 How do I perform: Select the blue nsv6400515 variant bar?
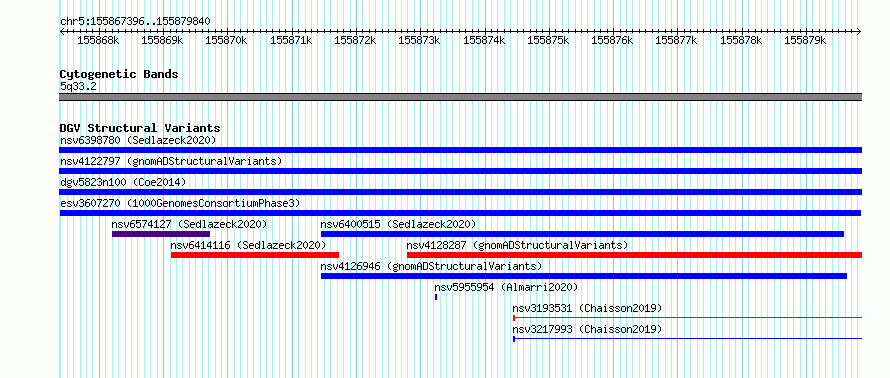582,234
